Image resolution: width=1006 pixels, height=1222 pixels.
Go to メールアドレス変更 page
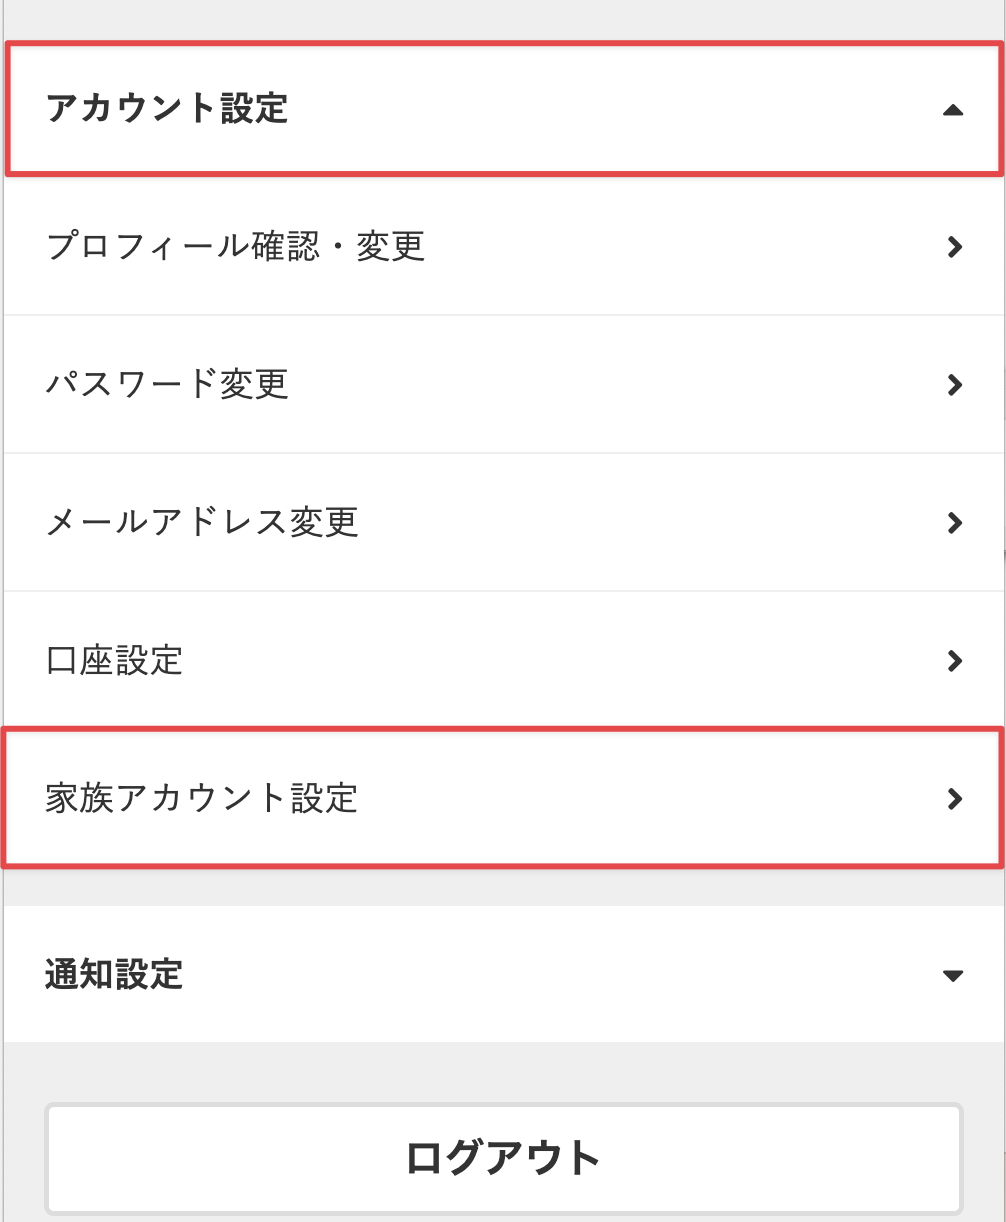tap(202, 522)
